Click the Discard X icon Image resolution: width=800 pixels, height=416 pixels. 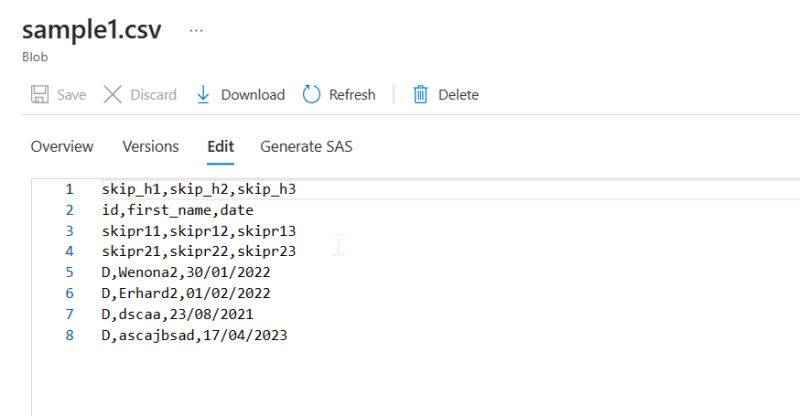pos(112,94)
